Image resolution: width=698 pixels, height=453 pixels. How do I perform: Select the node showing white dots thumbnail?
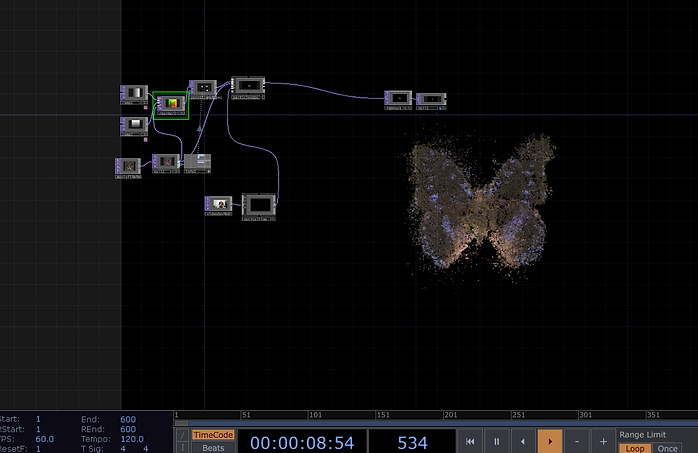pos(203,89)
